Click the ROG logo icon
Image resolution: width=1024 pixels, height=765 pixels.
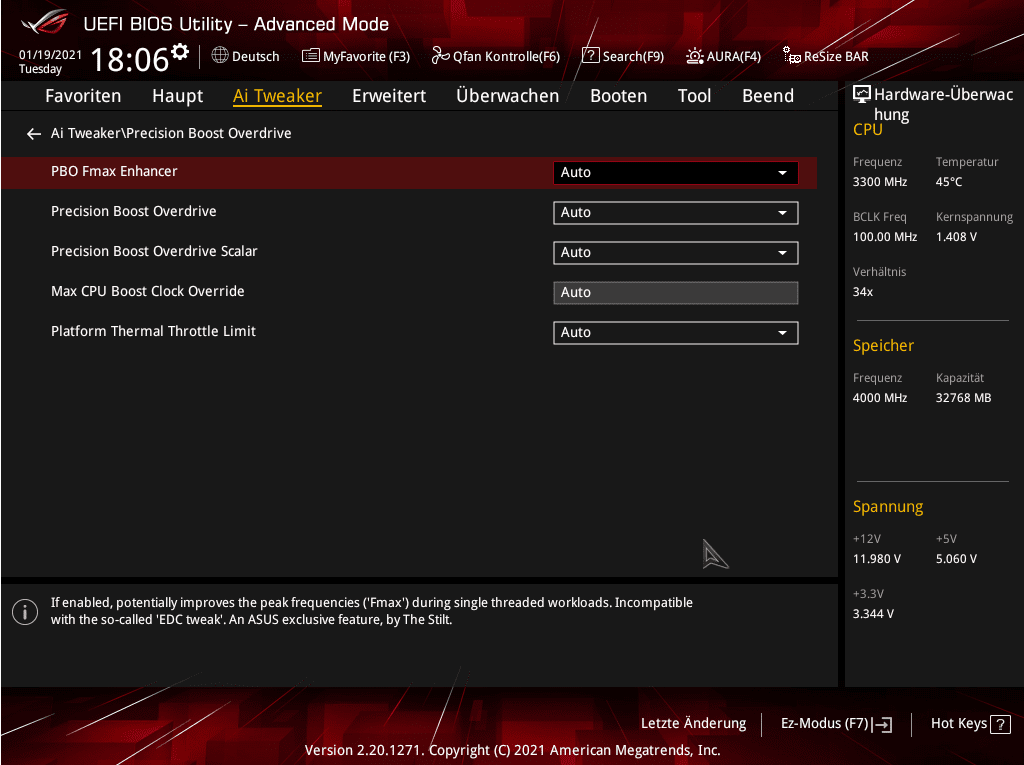coord(44,24)
